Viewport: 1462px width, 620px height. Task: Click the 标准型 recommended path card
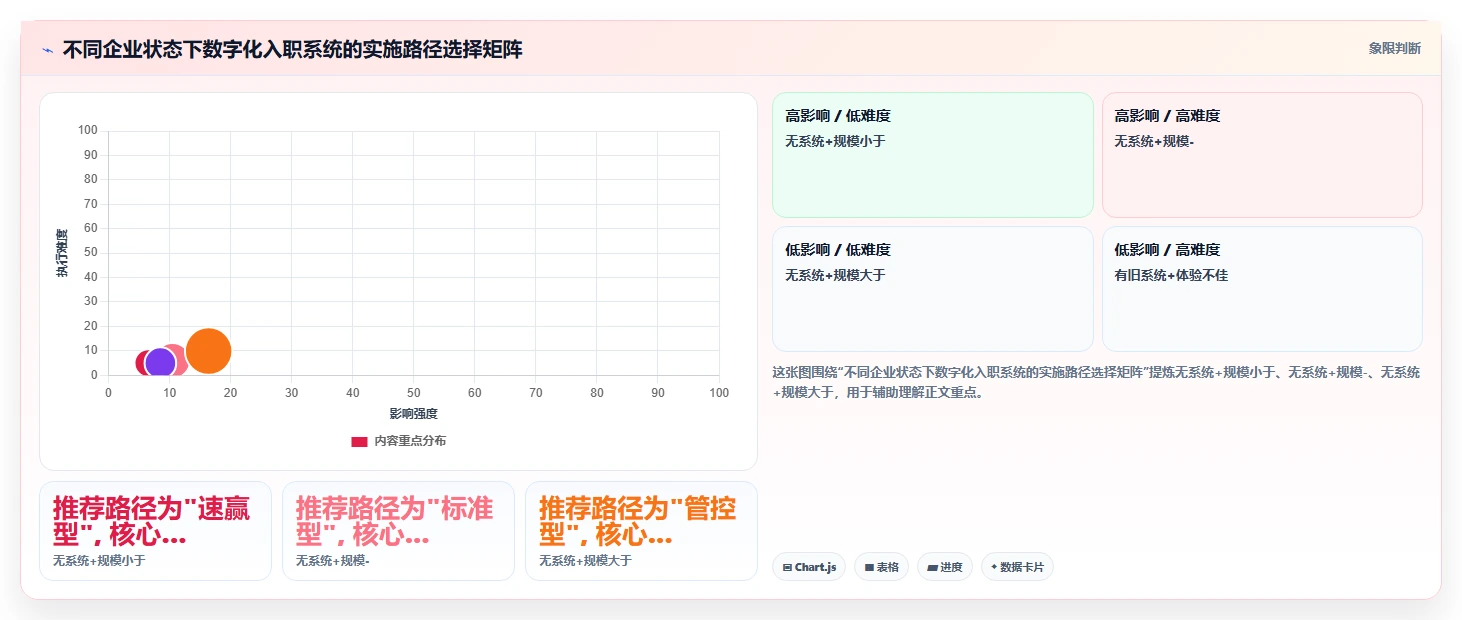coord(398,531)
